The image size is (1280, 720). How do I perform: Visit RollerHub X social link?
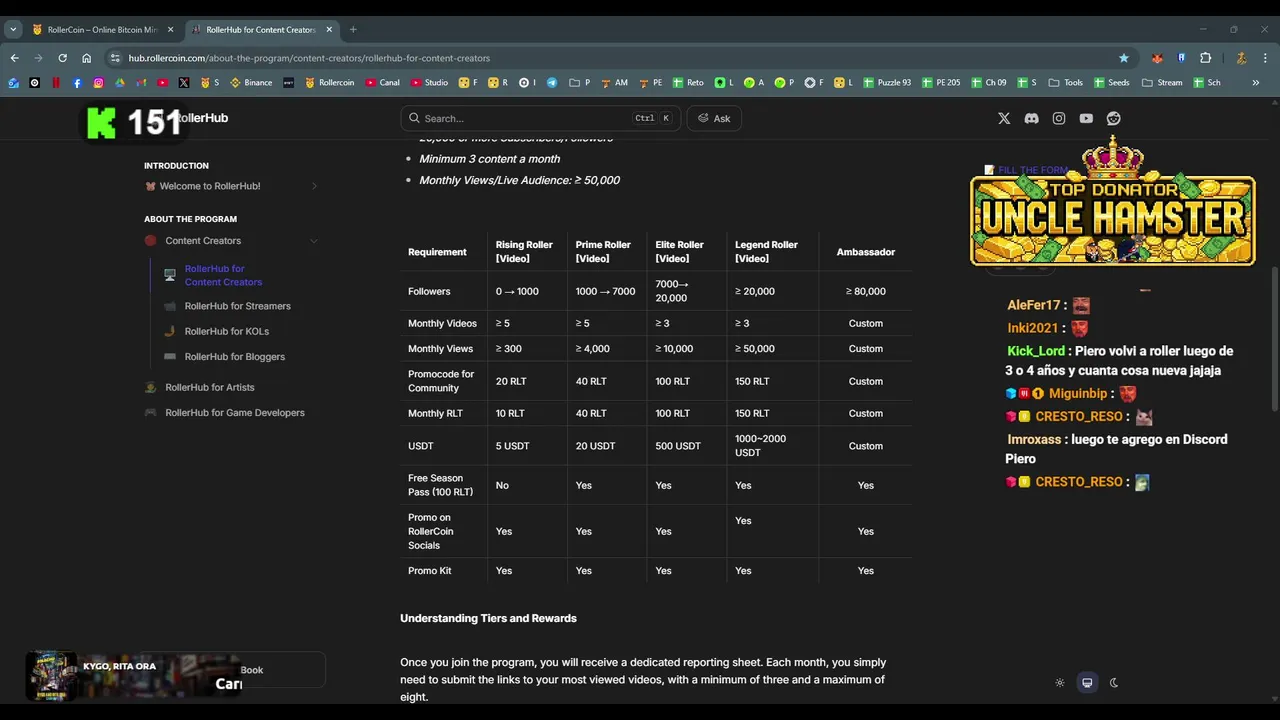(x=1004, y=118)
